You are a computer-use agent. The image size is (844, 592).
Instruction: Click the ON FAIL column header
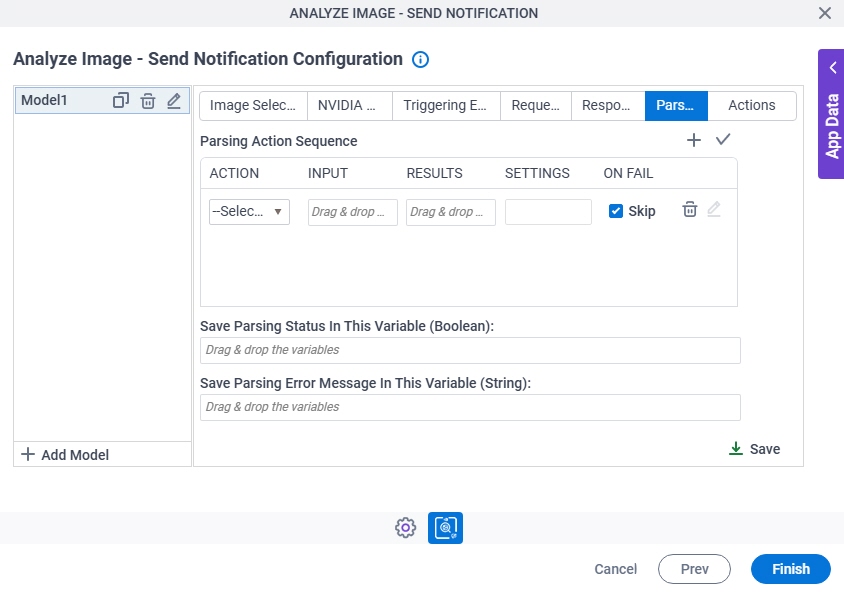628,173
